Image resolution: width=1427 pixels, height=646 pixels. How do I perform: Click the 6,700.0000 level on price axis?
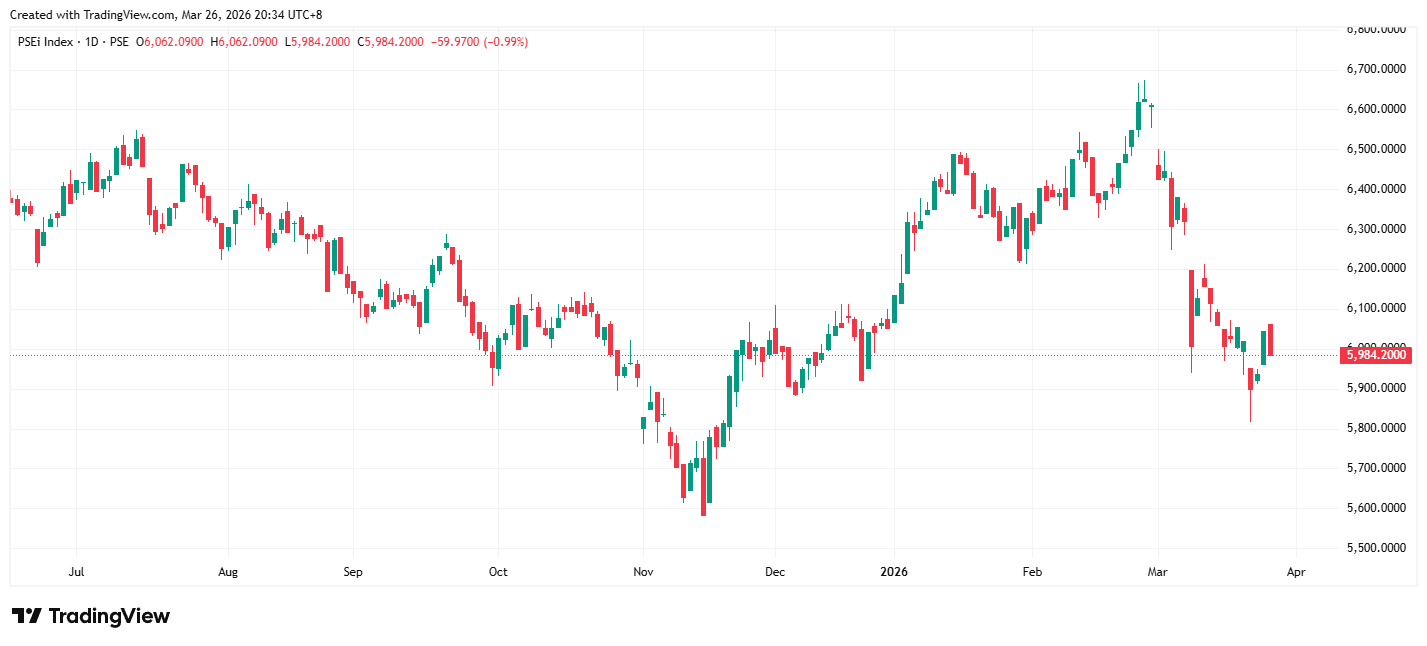(x=1376, y=69)
